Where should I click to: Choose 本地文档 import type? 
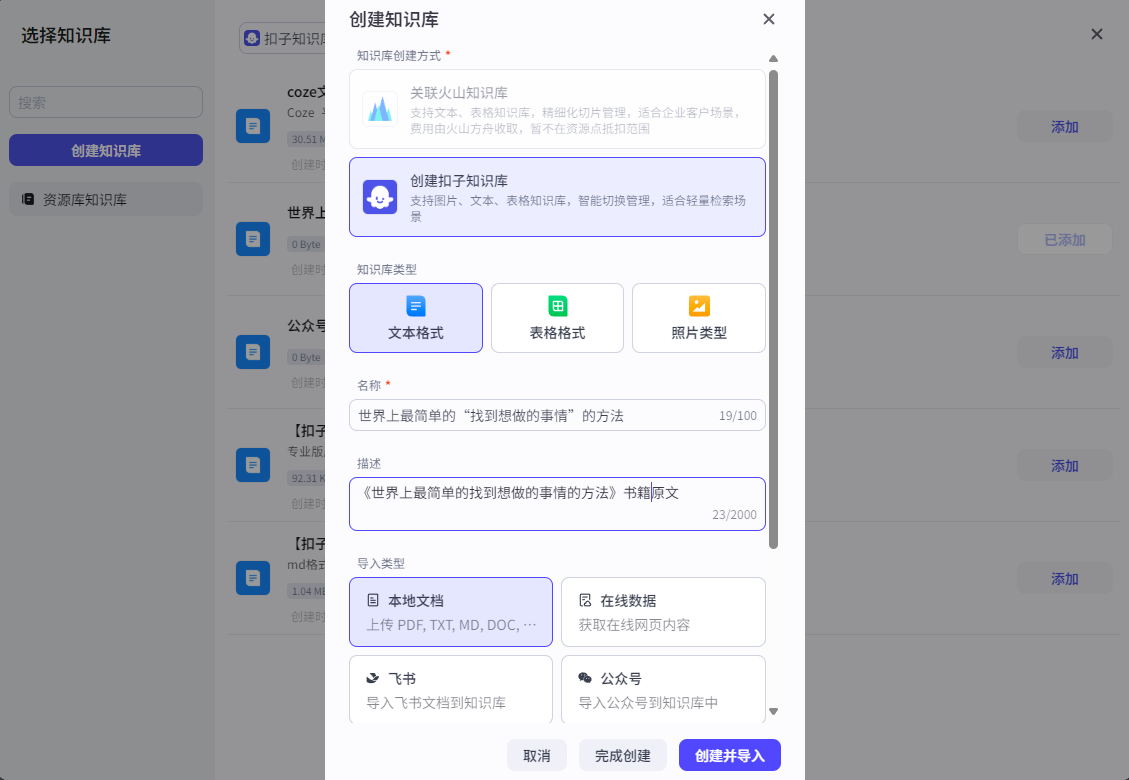coord(450,612)
